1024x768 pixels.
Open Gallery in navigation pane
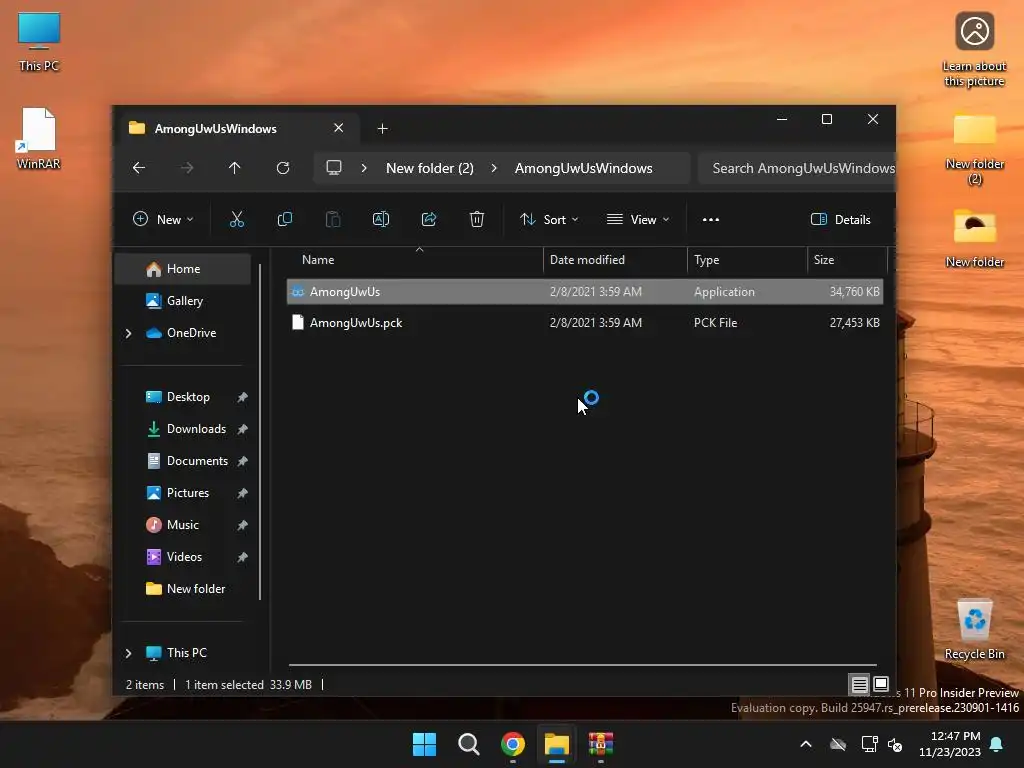183,301
